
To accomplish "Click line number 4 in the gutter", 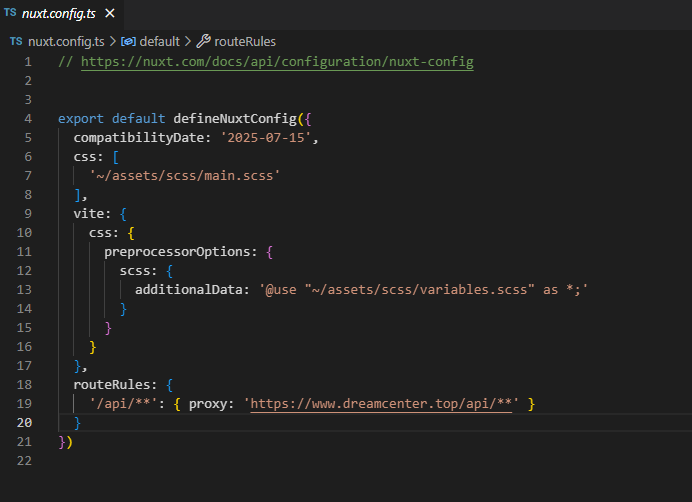I will click(28, 119).
